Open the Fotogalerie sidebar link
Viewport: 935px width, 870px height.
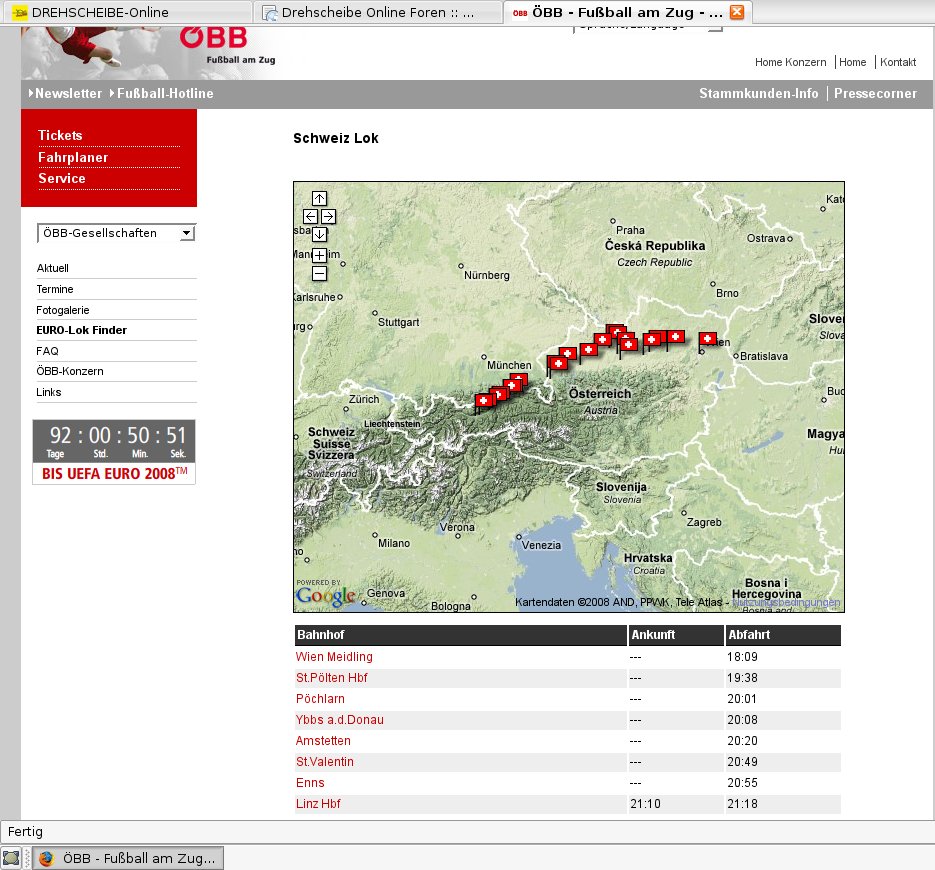[62, 310]
